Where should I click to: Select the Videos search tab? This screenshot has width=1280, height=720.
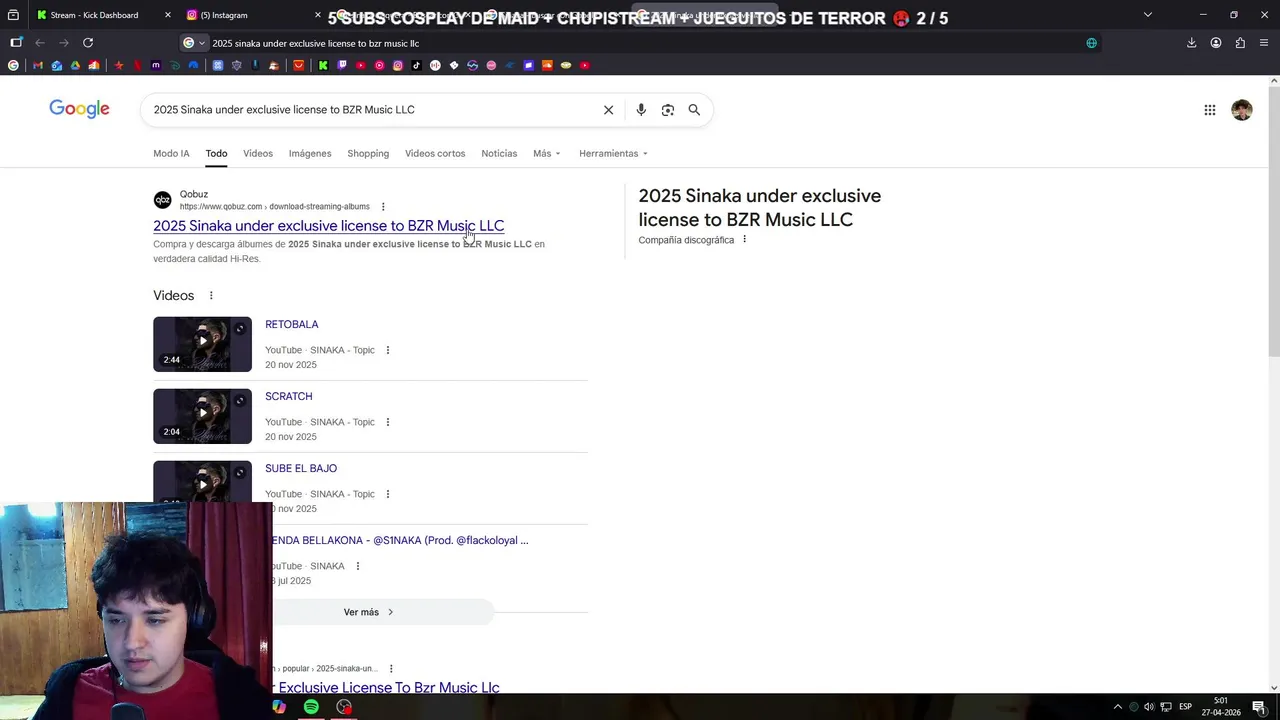(258, 153)
